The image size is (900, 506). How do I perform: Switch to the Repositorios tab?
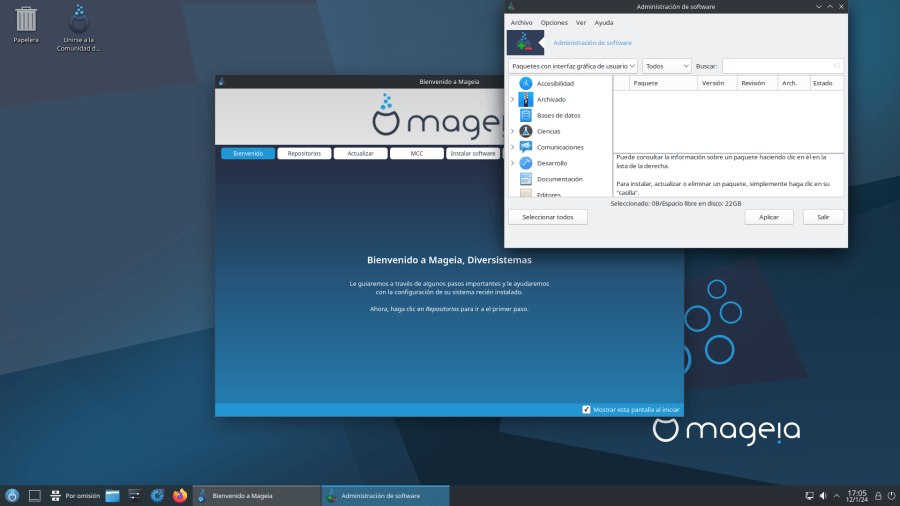point(304,154)
